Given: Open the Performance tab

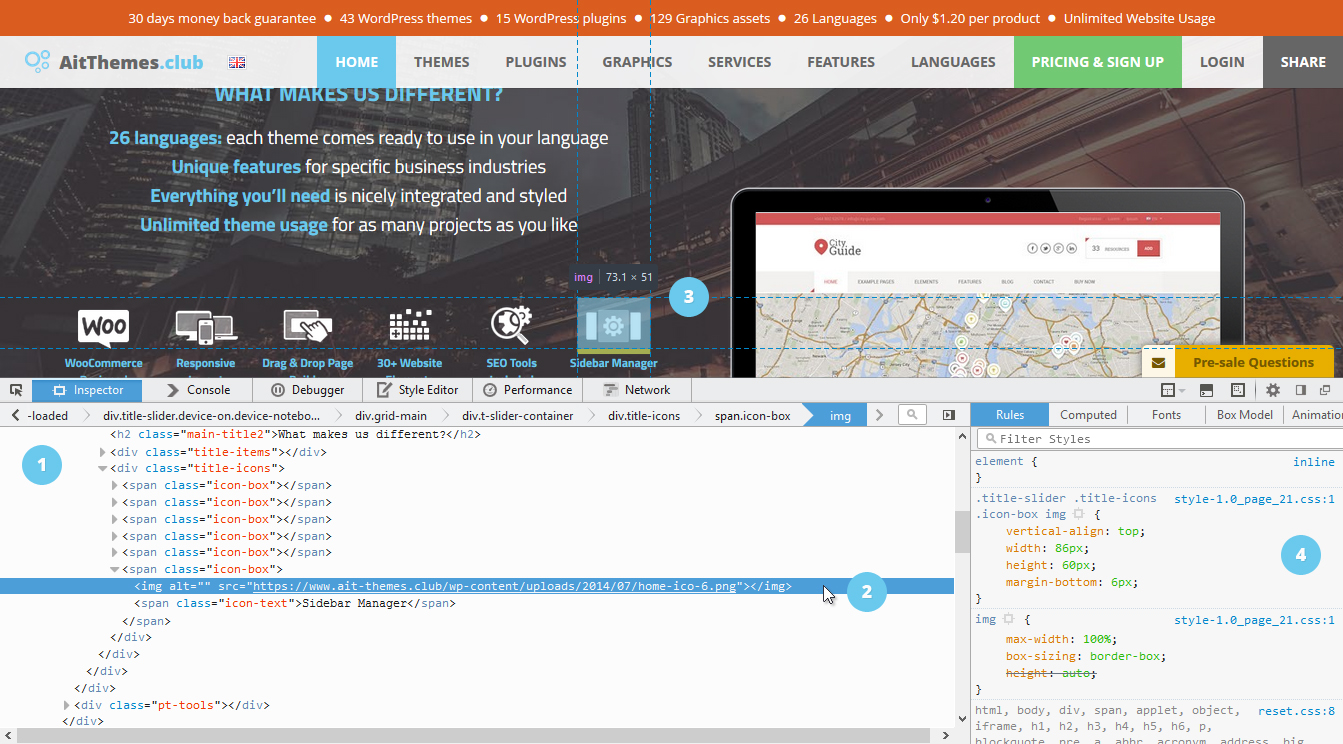Looking at the screenshot, I should tap(527, 390).
